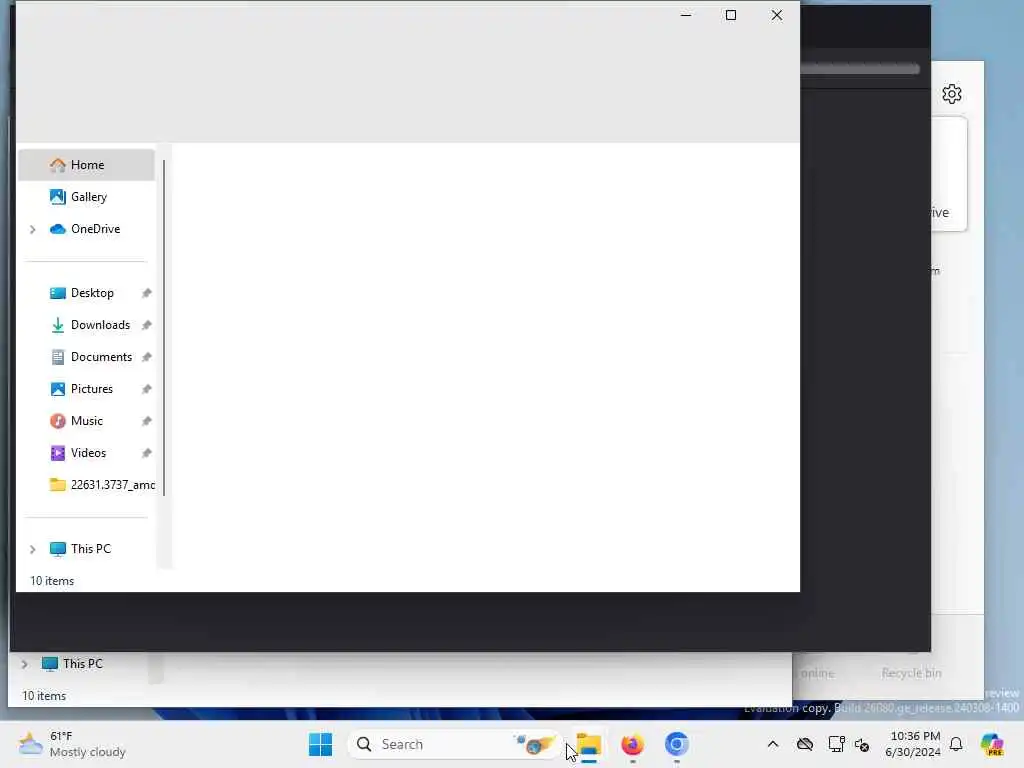Click the 10 items status text in front window
Viewport: 1024px width, 768px height.
(x=52, y=581)
